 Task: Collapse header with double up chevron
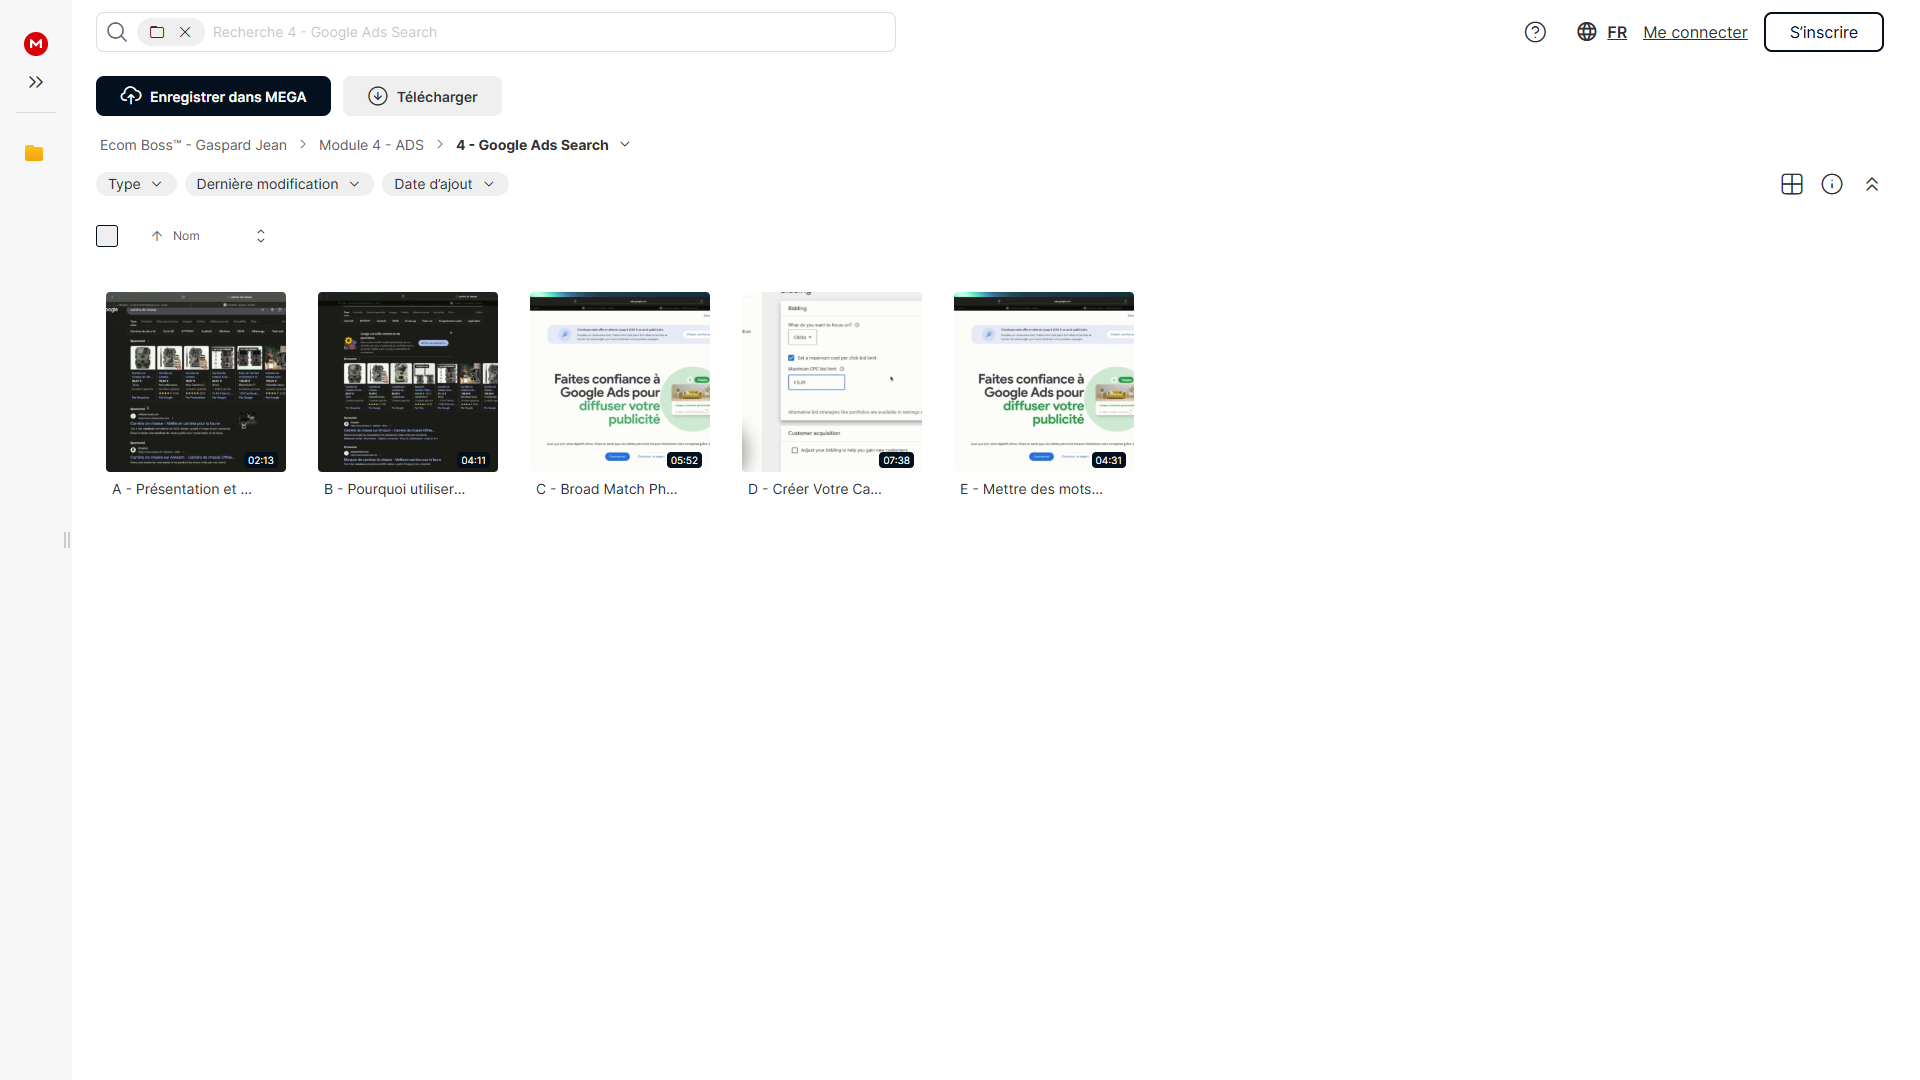(x=1872, y=184)
